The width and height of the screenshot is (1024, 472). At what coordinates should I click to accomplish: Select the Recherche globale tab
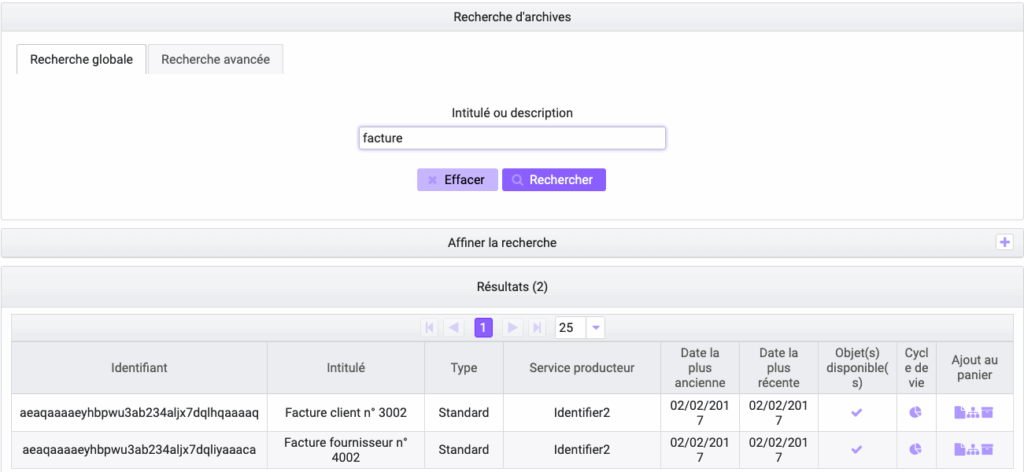point(81,59)
